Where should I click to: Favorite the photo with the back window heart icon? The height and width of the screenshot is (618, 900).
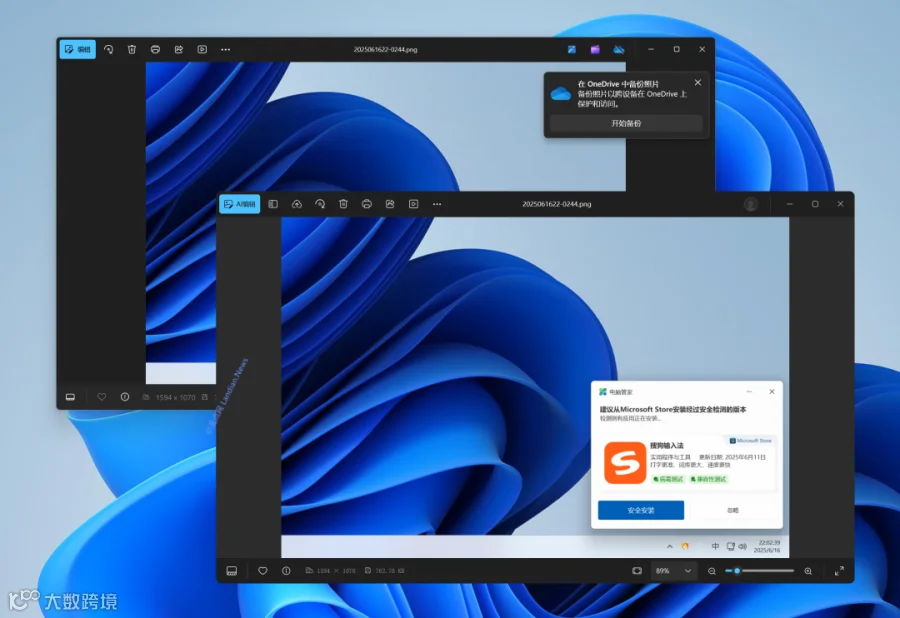(x=102, y=397)
